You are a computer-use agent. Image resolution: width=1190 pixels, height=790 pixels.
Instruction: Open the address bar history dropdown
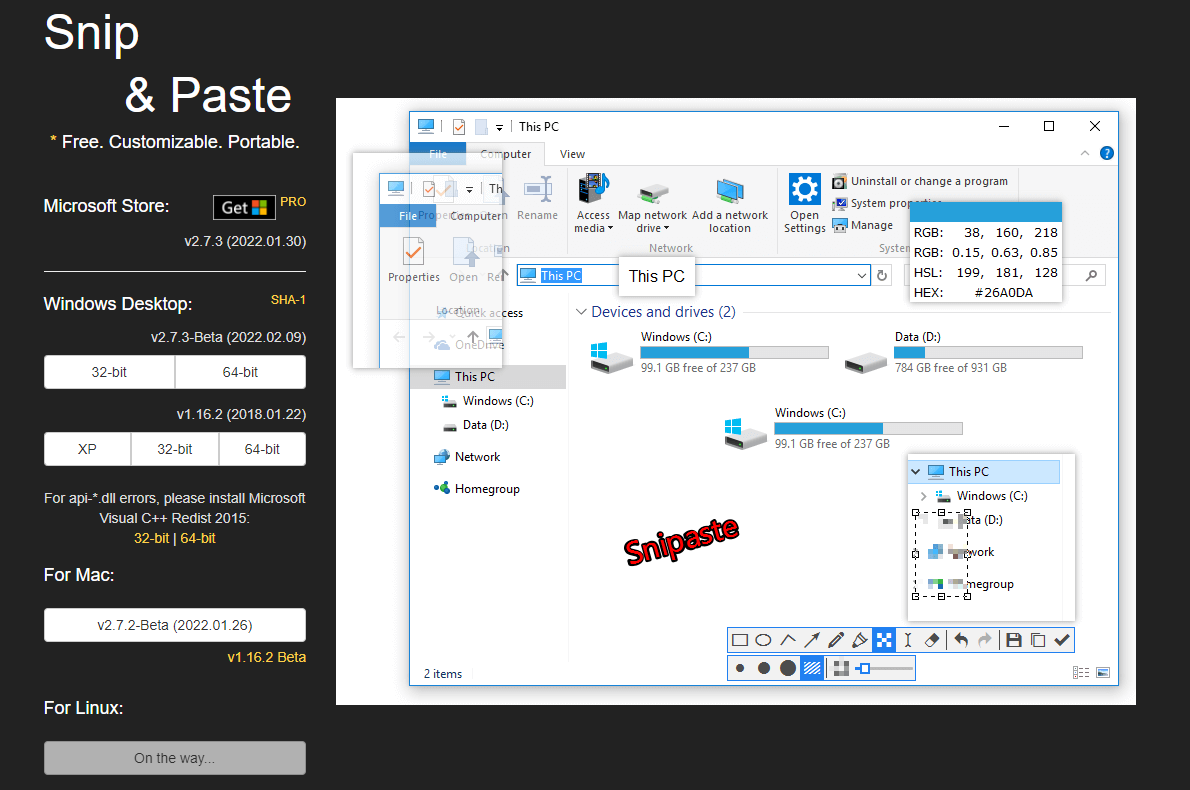(x=861, y=275)
